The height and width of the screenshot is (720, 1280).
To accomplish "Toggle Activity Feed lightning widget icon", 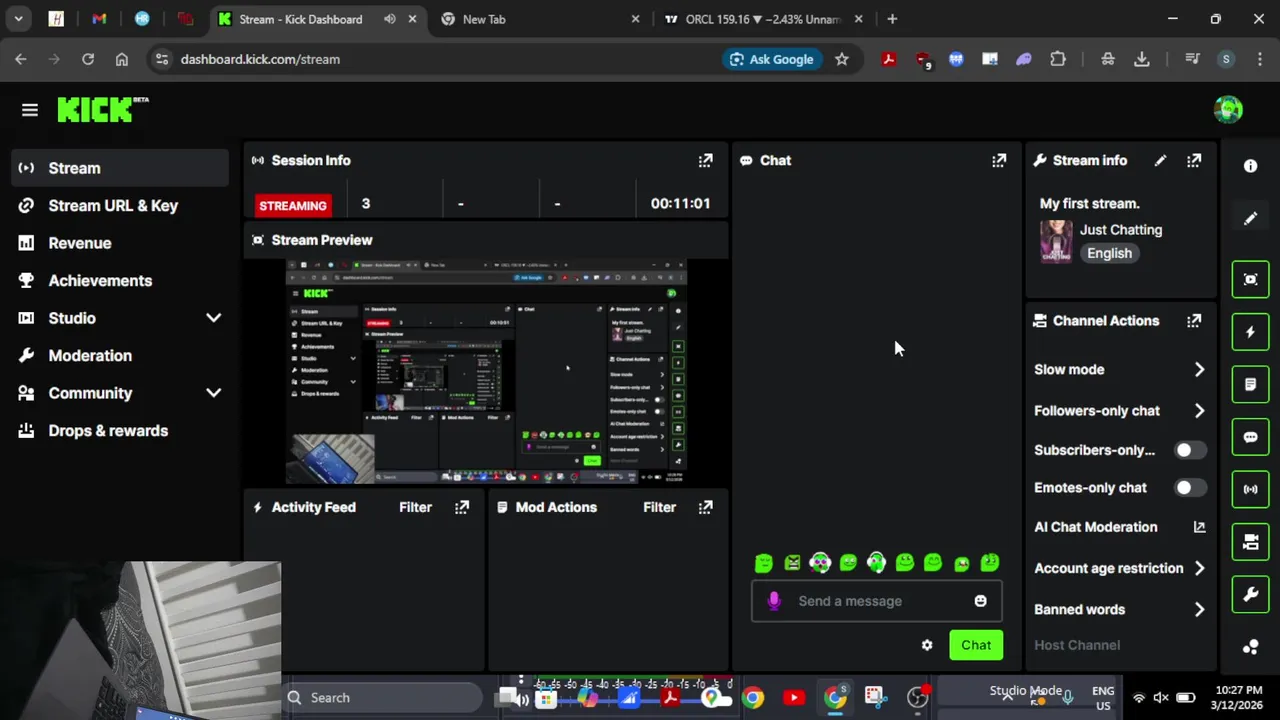I will [x=1250, y=332].
